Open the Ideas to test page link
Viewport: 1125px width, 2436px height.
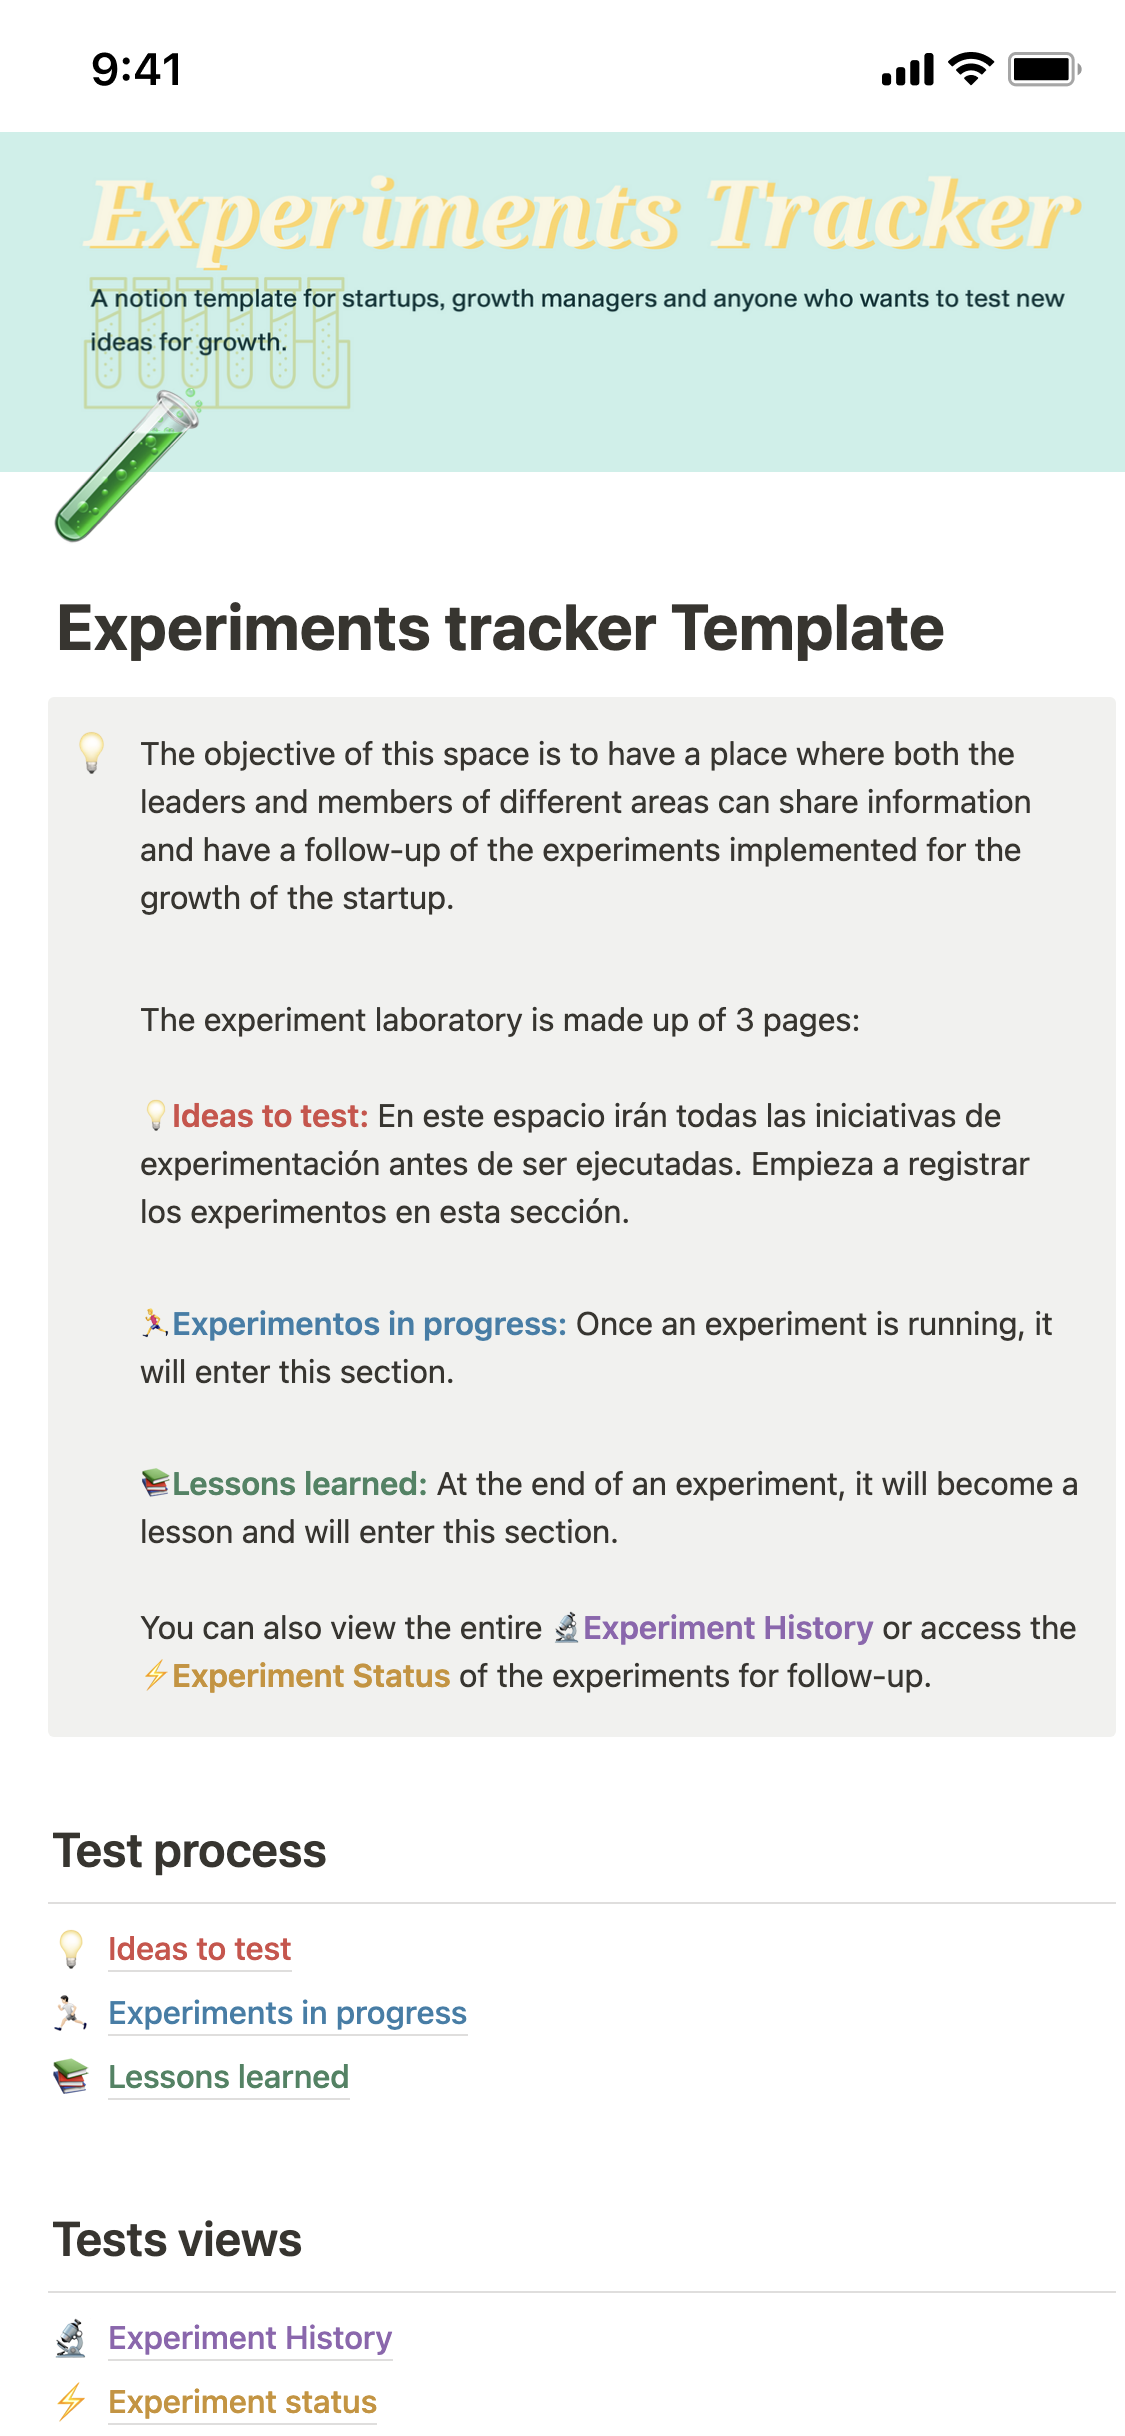(200, 1949)
